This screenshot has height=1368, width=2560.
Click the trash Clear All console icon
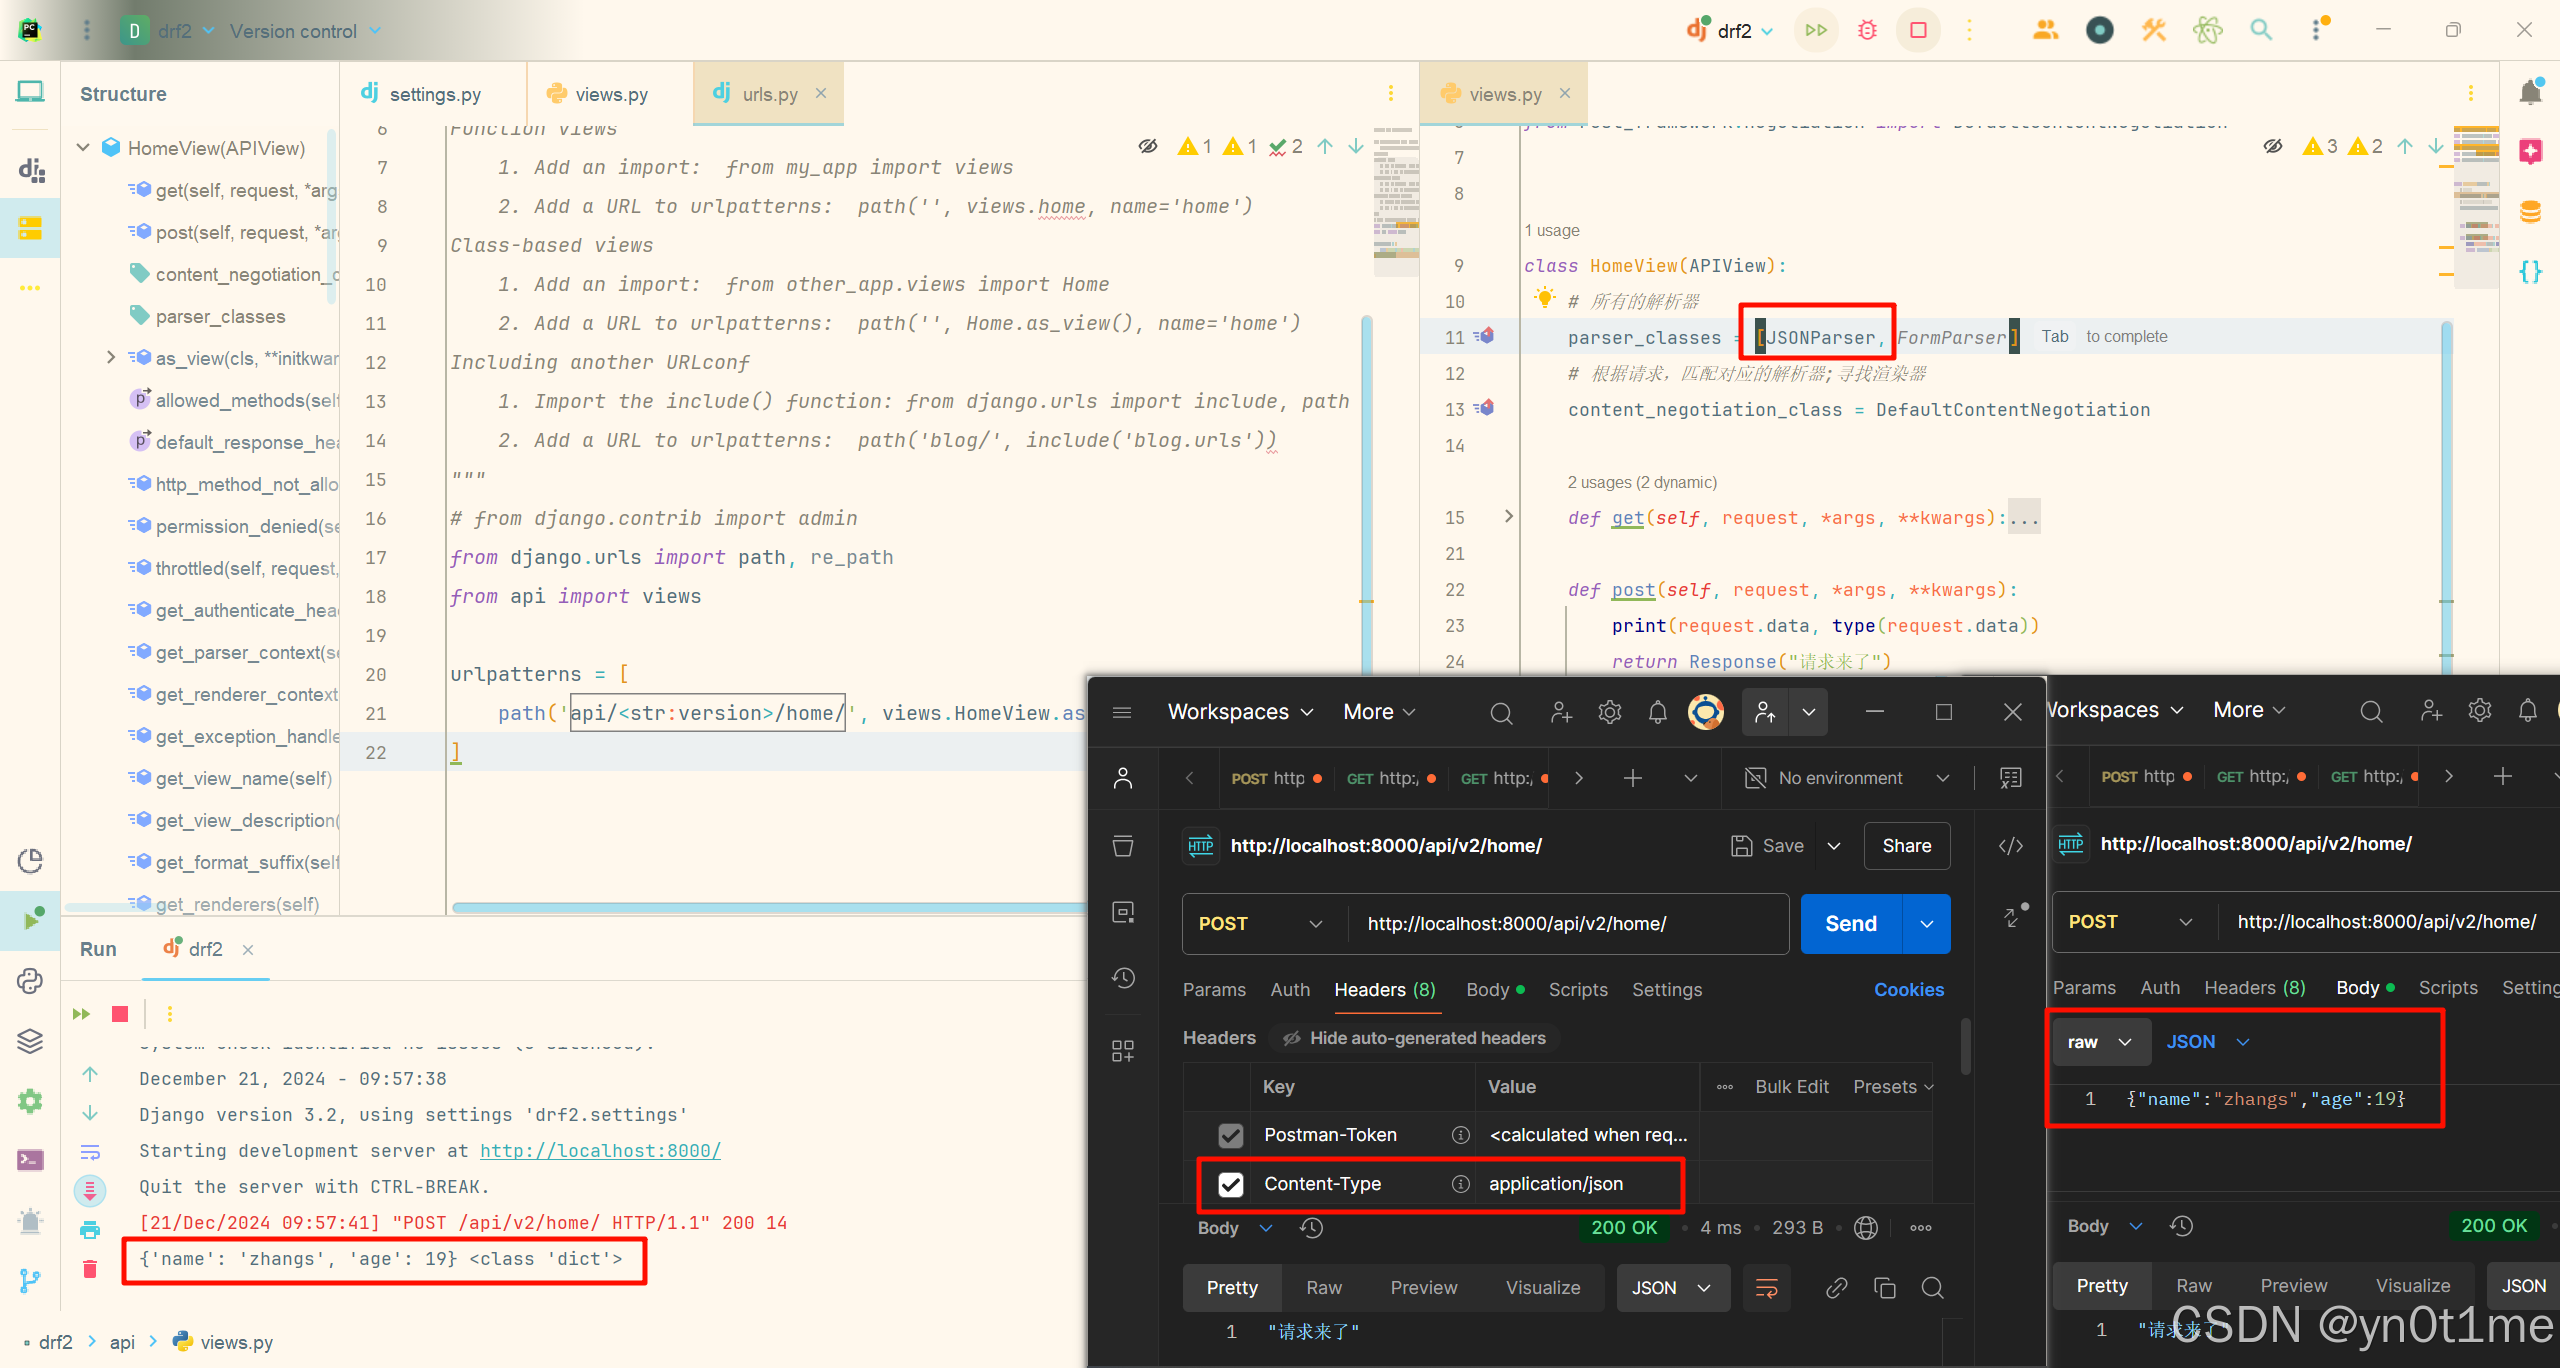click(90, 1268)
